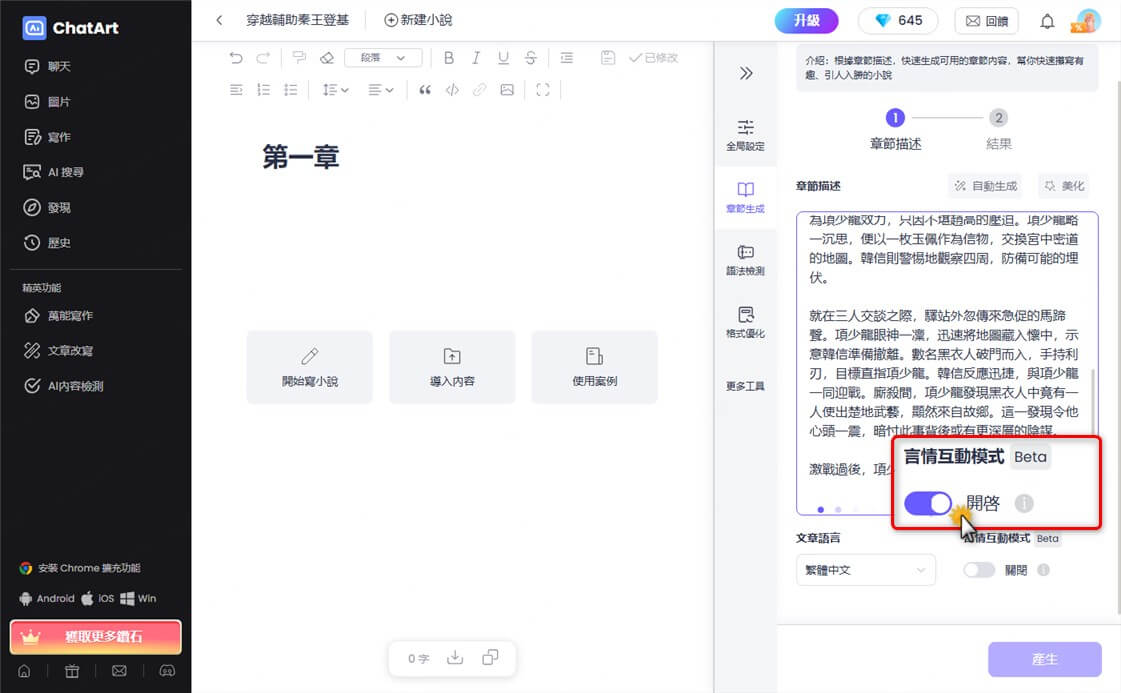Toggle italic formatting
The image size is (1121, 693).
point(475,58)
